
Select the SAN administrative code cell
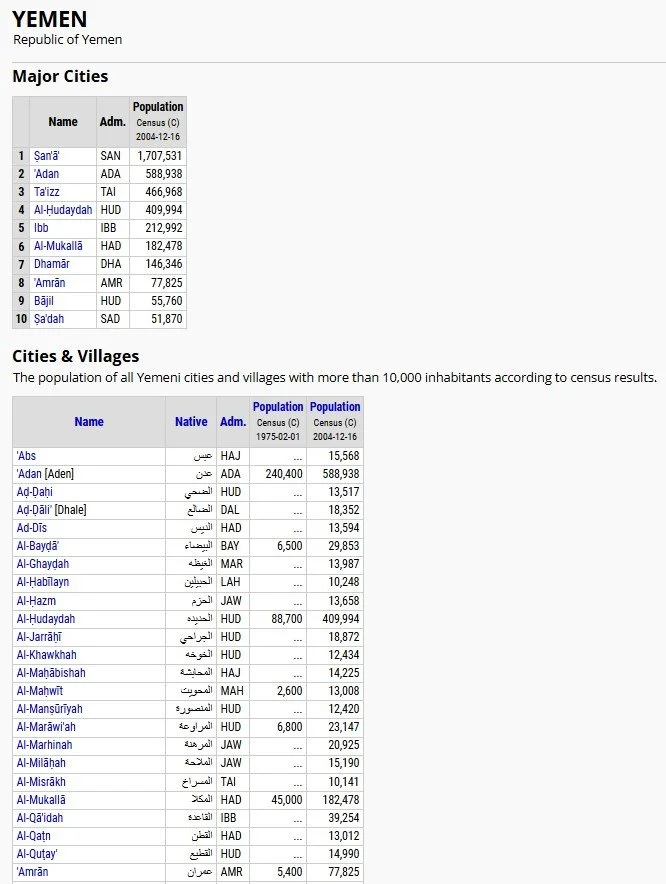pos(111,156)
